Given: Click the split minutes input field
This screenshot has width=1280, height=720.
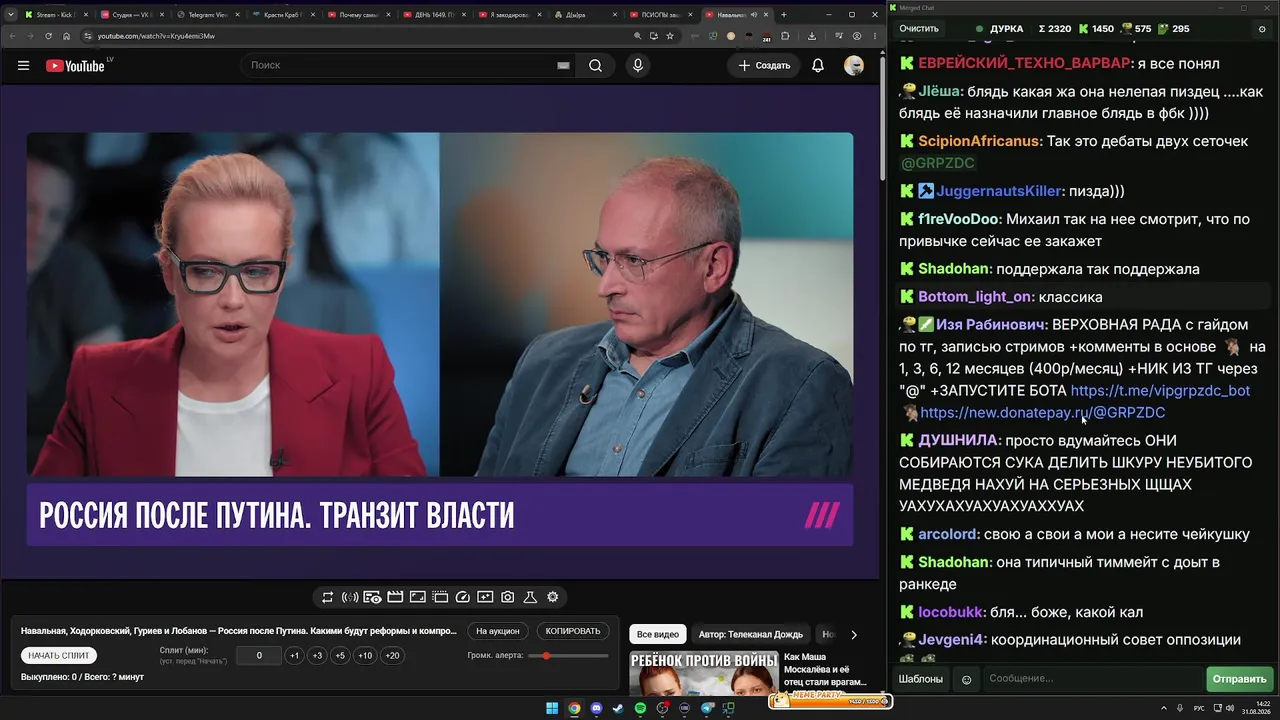Looking at the screenshot, I should point(259,655).
